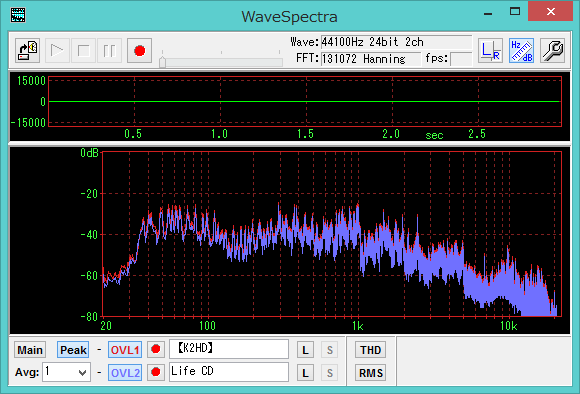Click the S save button in Life CD row
Image resolution: width=580 pixels, height=394 pixels.
329,373
